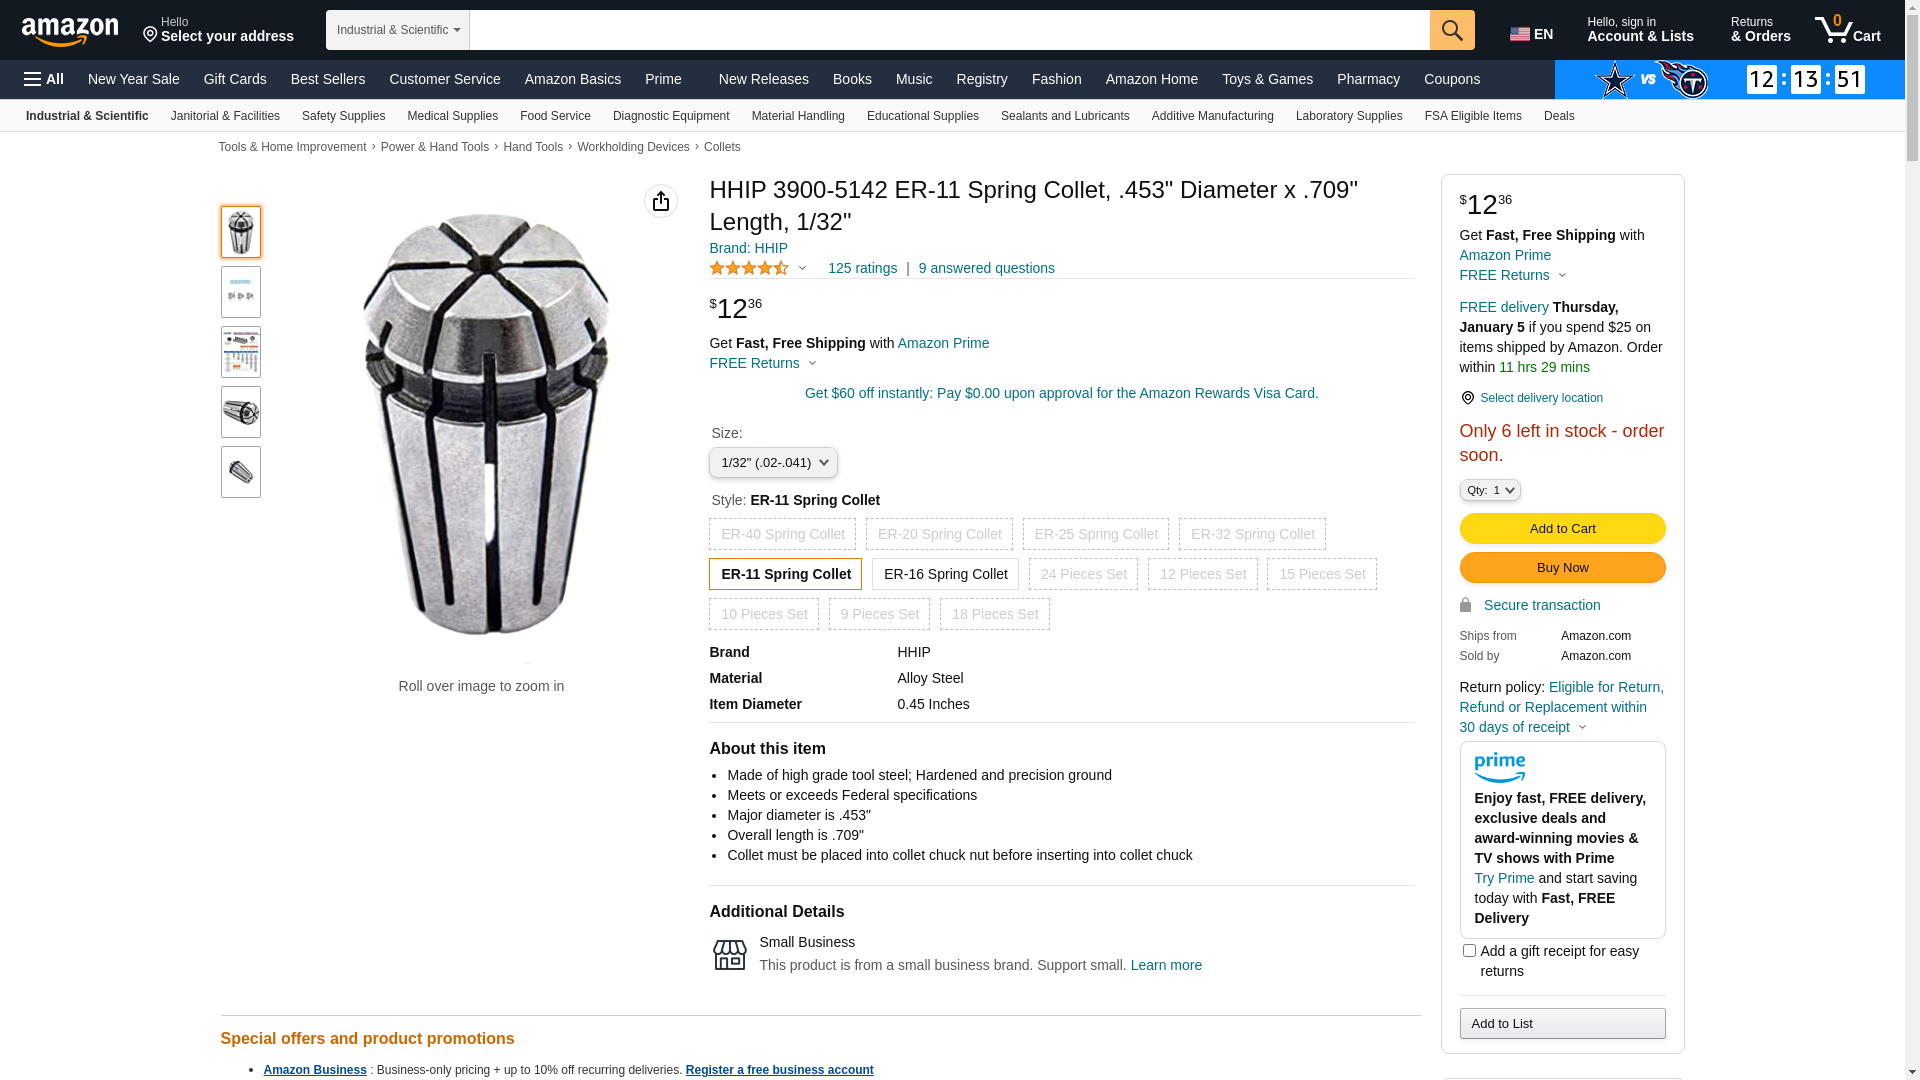Open the size dropdown 1/32"
The width and height of the screenshot is (1920, 1080).
click(773, 463)
